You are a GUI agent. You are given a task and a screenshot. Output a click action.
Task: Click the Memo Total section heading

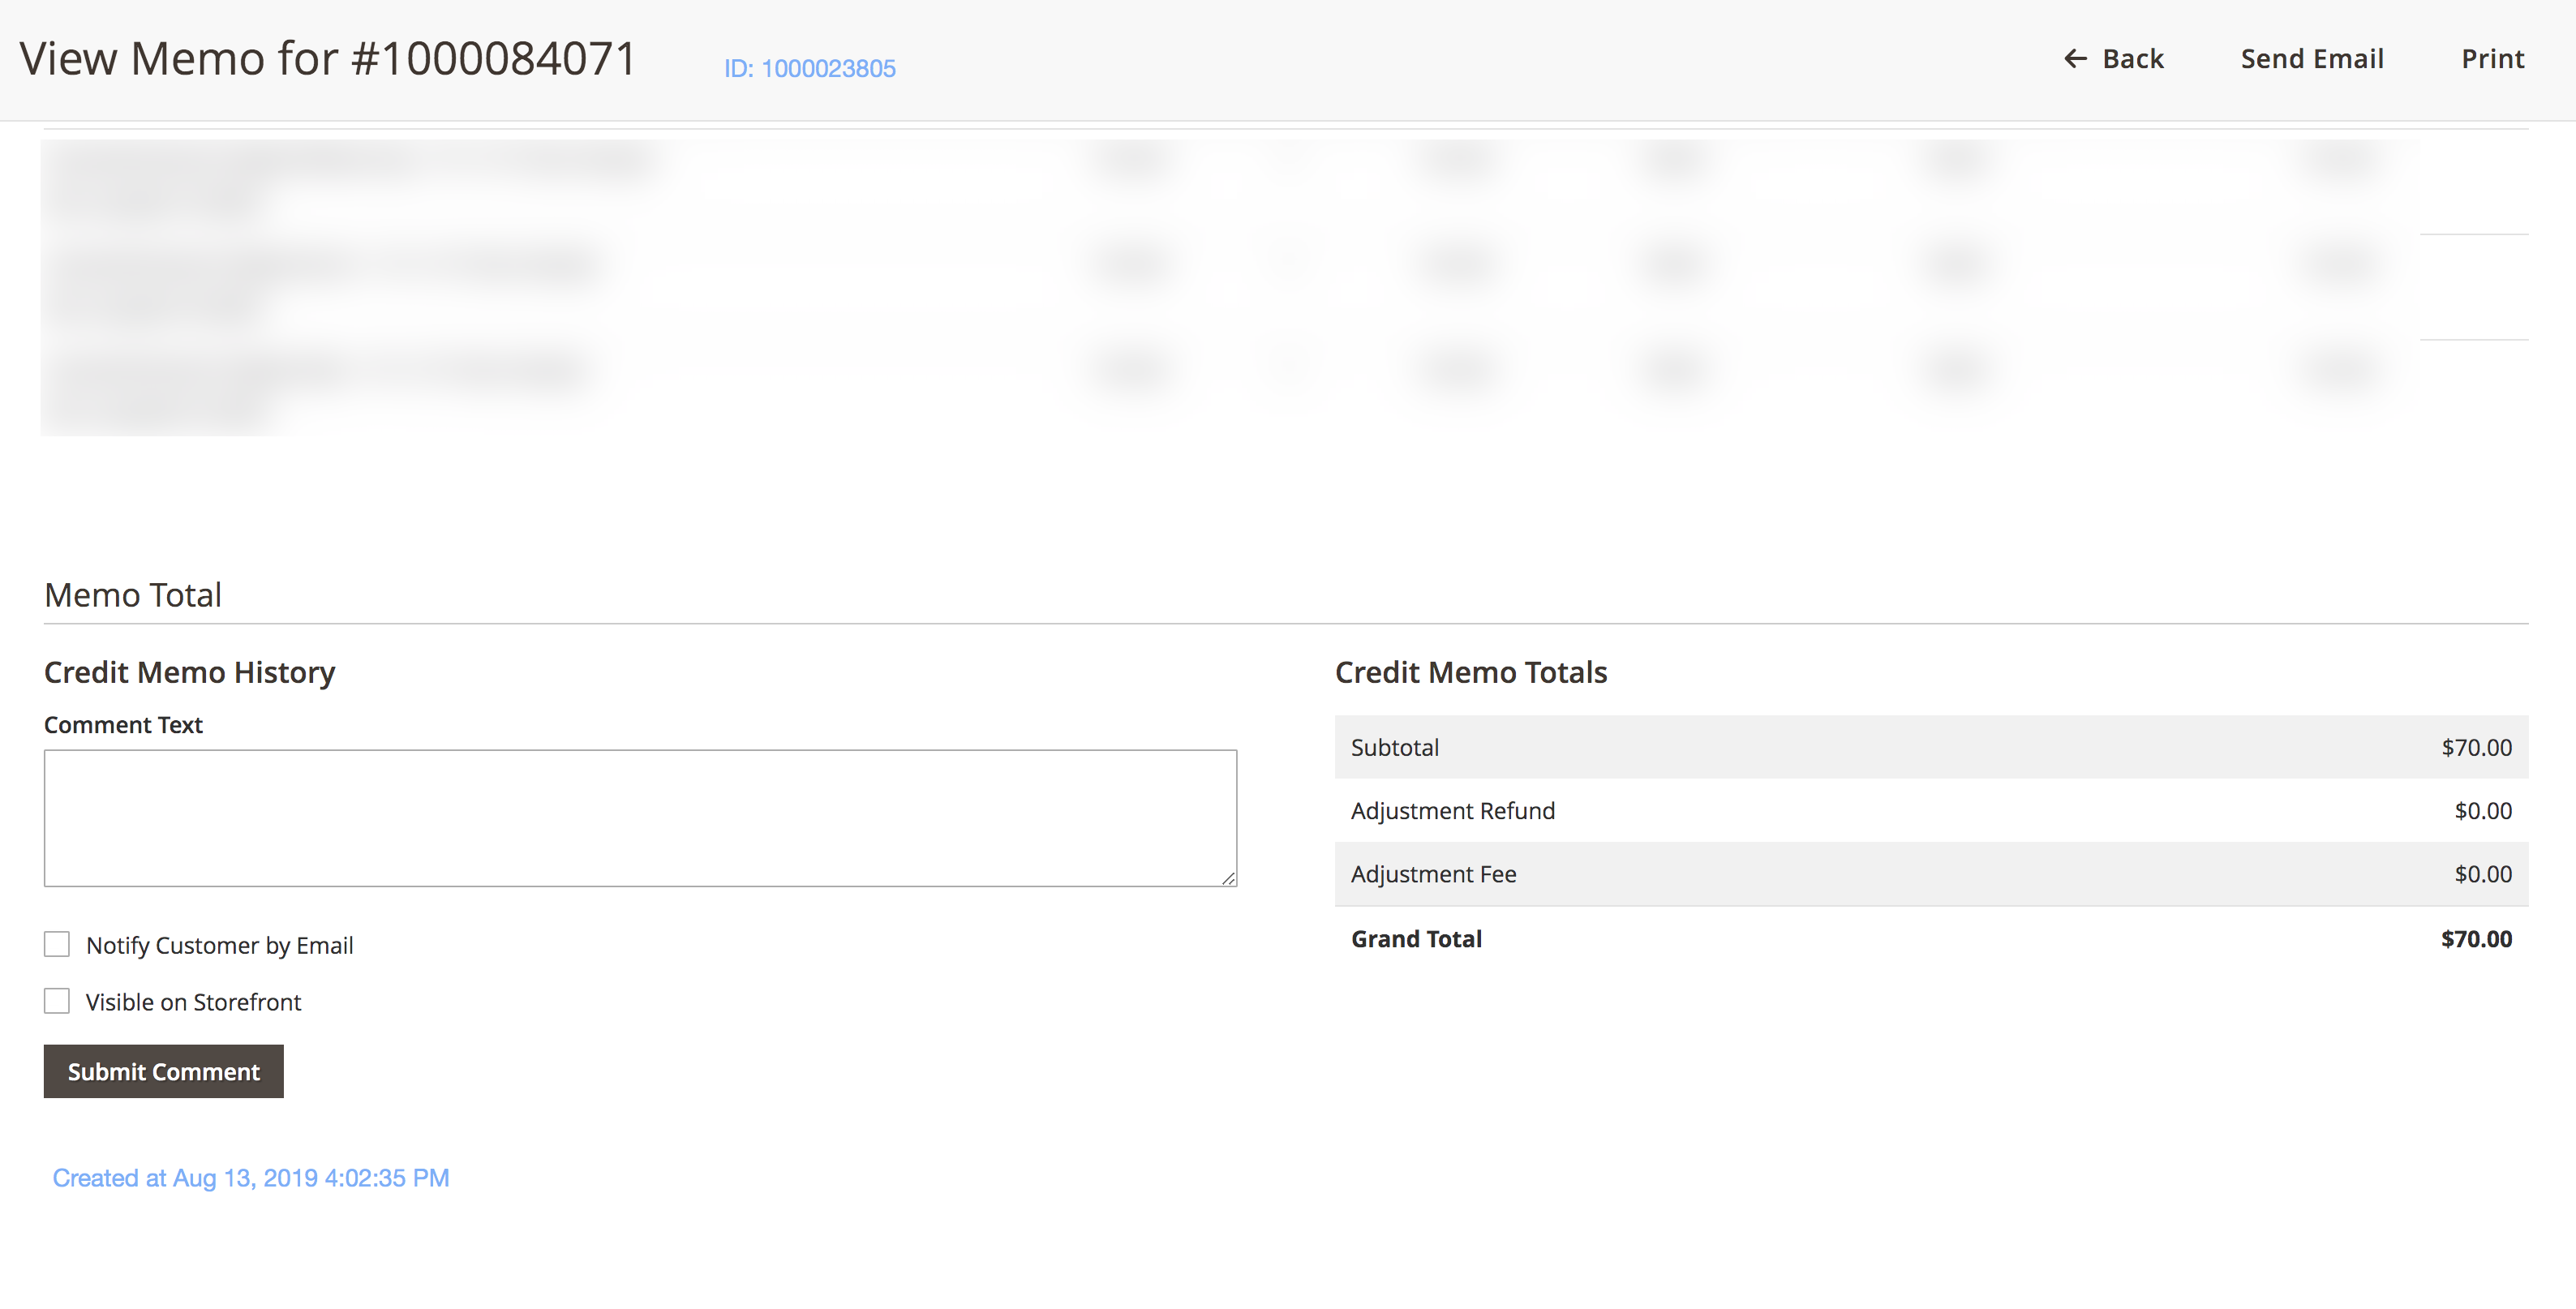(133, 594)
